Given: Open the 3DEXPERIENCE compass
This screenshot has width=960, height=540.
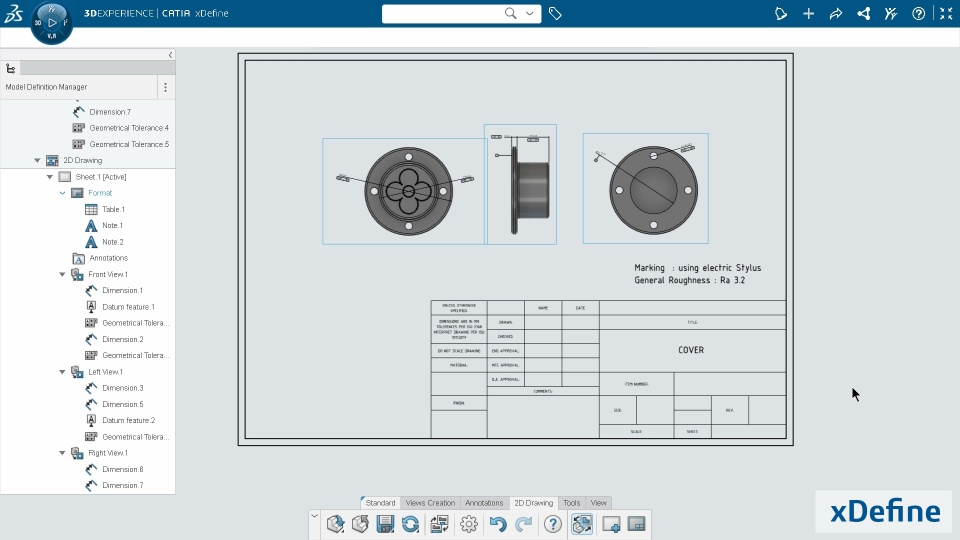Looking at the screenshot, I should (51, 23).
